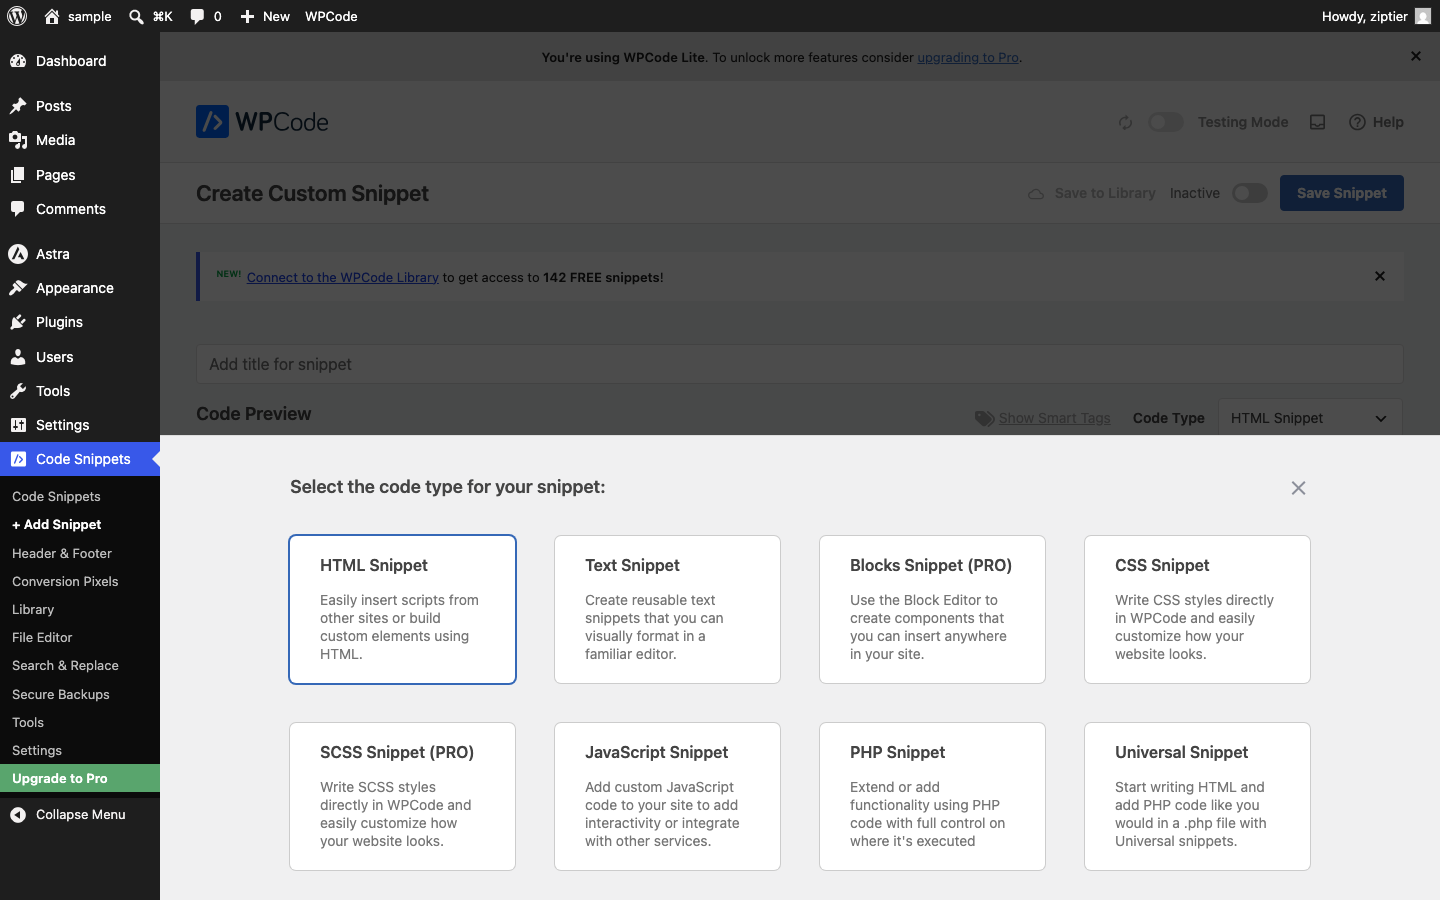Viewport: 1440px width, 900px height.
Task: Click the Save Snippet button
Action: pyautogui.click(x=1341, y=193)
